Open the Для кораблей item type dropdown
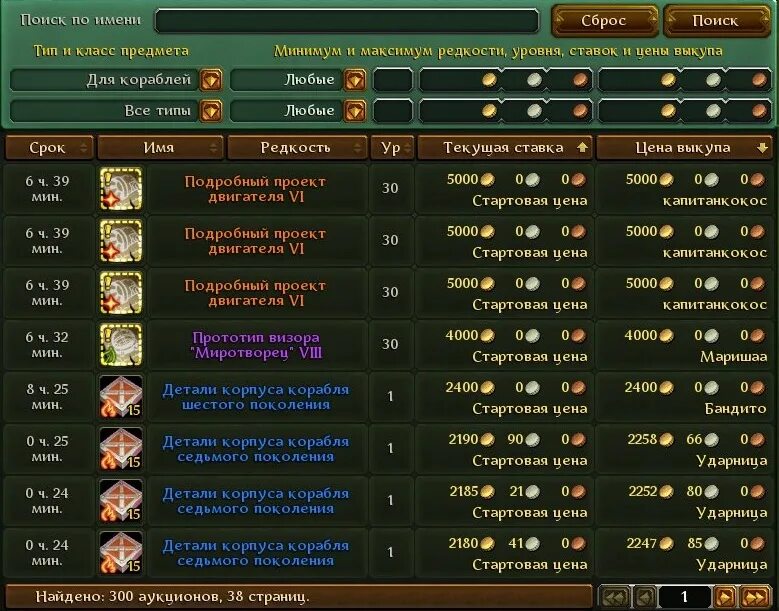This screenshot has height=611, width=779. pyautogui.click(x=211, y=80)
